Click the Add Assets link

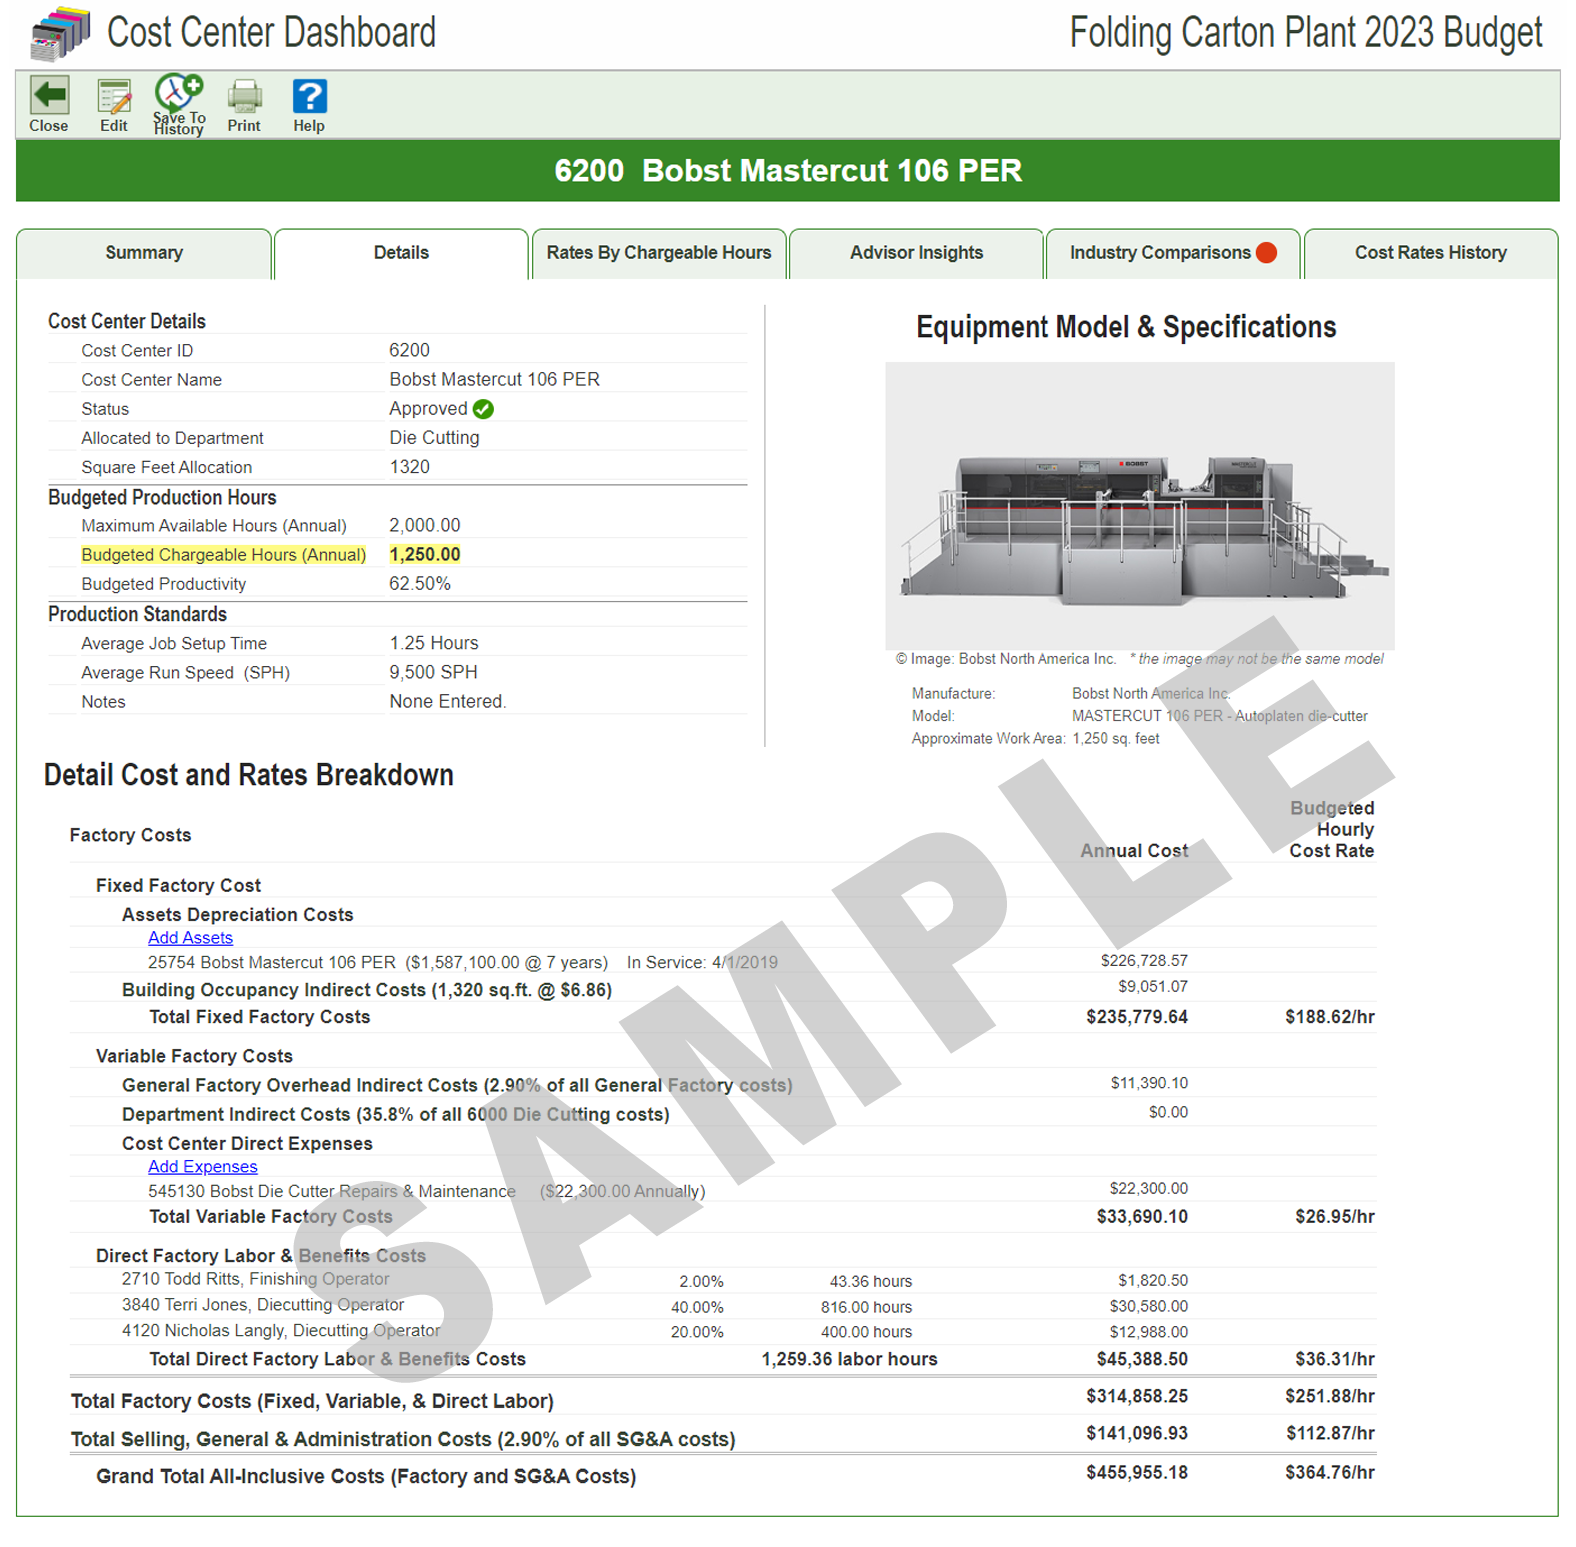click(190, 938)
